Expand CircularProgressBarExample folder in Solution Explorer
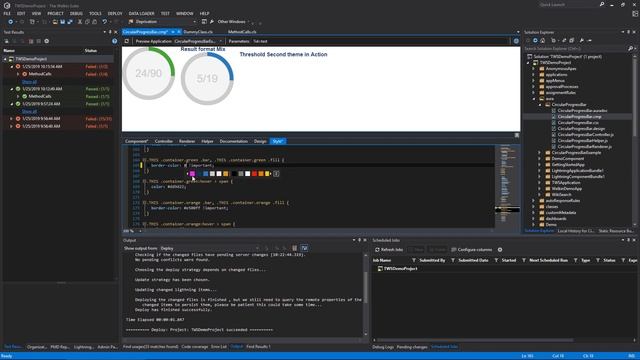Image resolution: width=640 pixels, height=360 pixels. pyautogui.click(x=540, y=153)
